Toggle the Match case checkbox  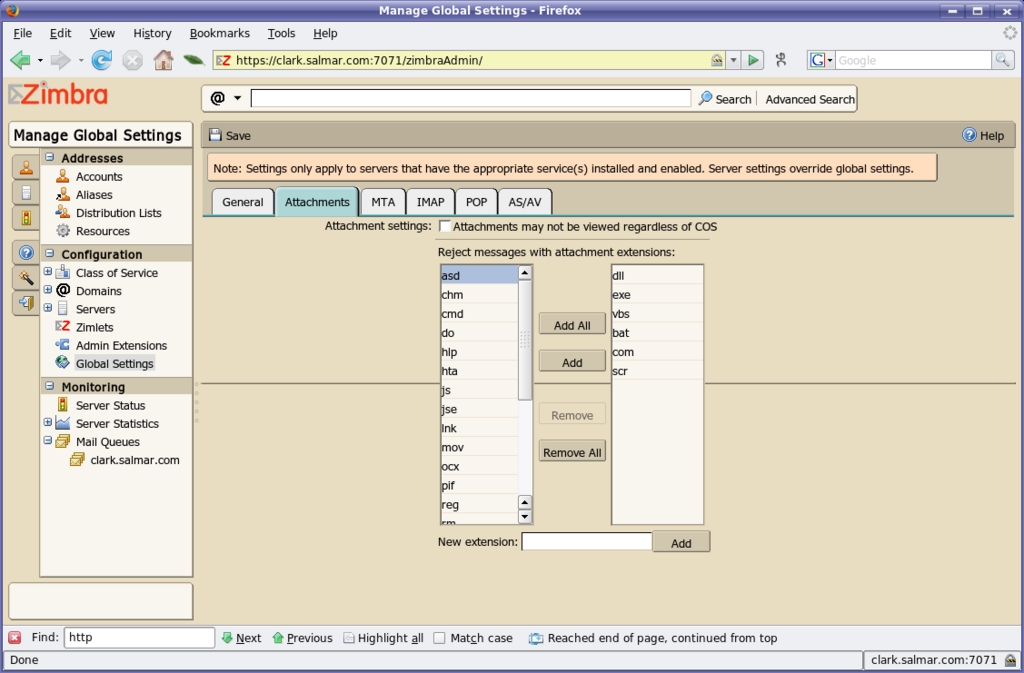click(439, 638)
